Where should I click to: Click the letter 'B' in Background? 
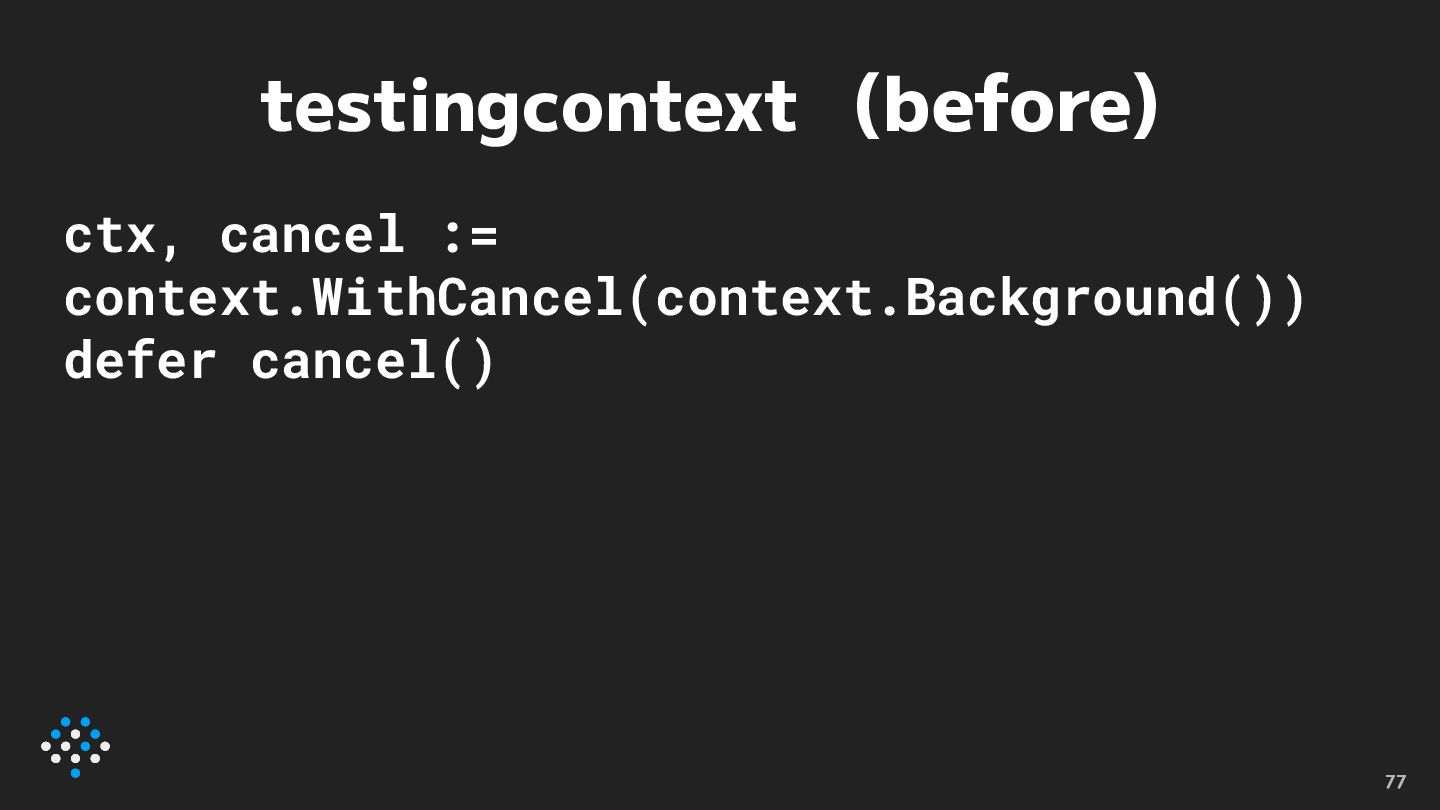(x=919, y=299)
